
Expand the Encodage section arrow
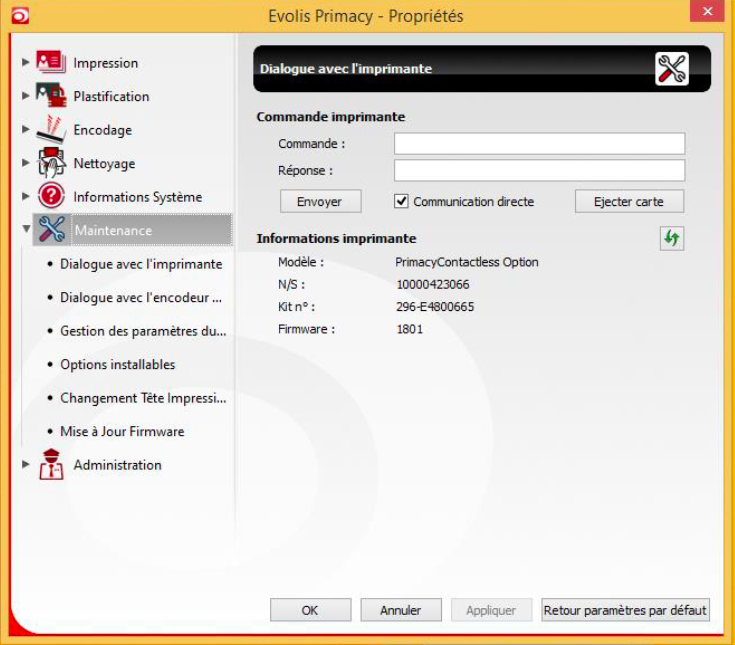pos(25,129)
